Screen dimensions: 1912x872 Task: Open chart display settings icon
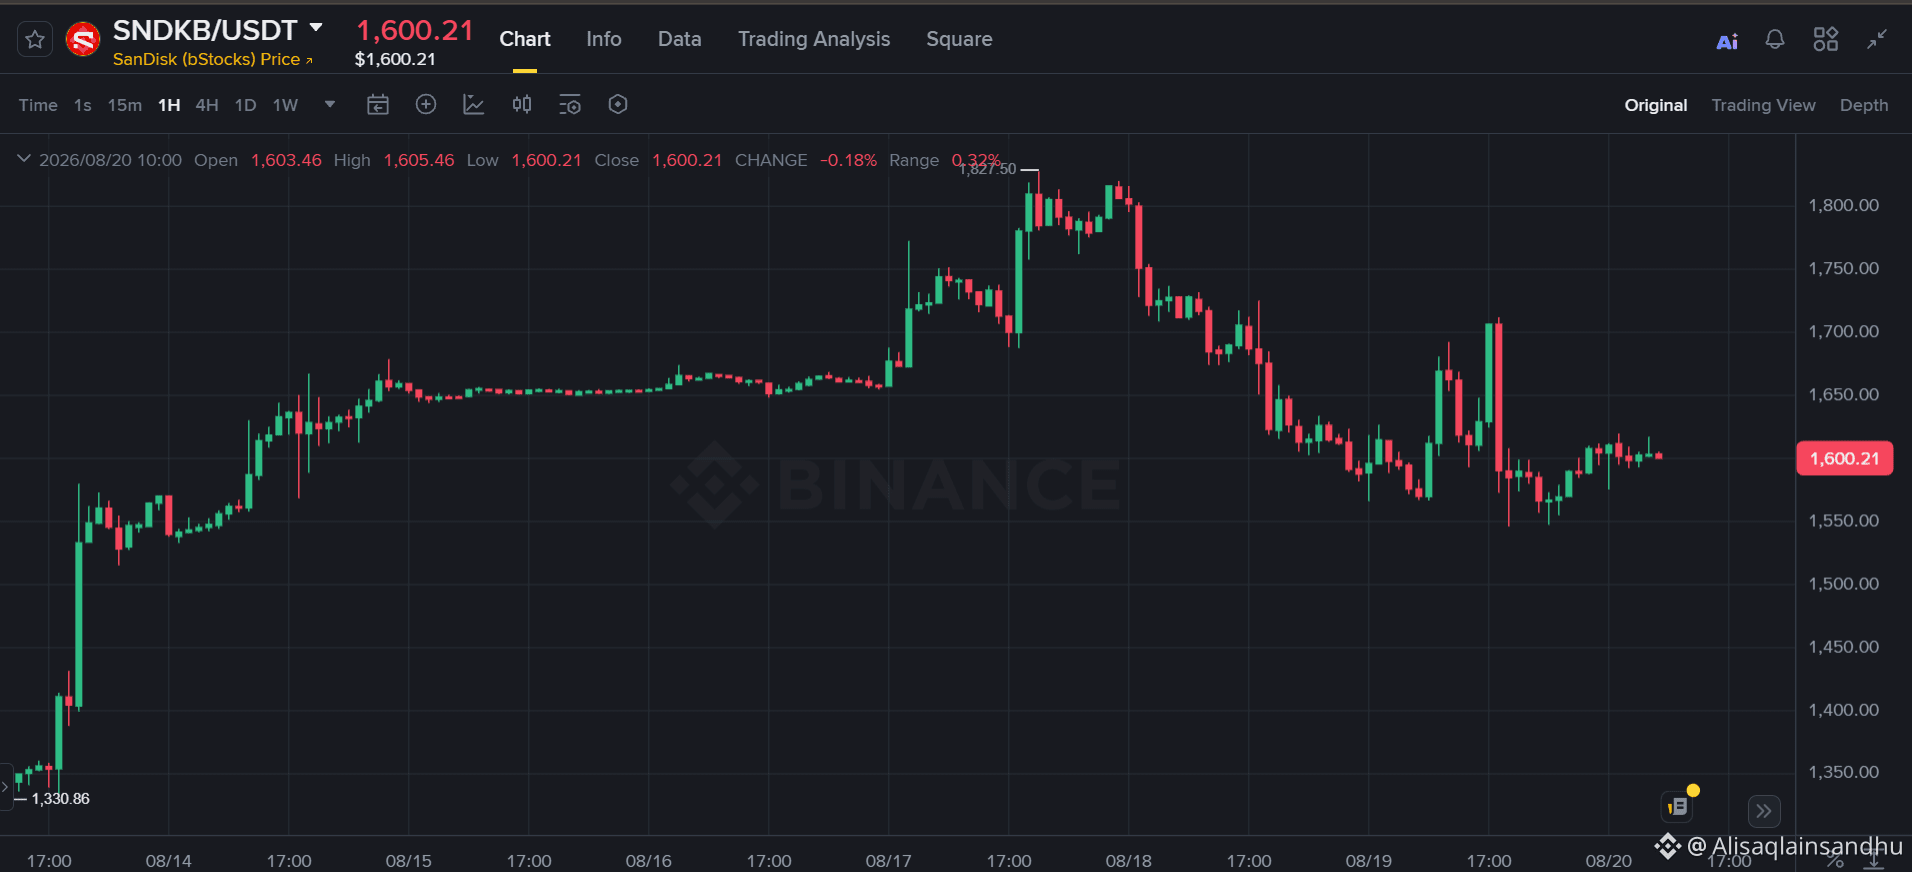coord(570,104)
